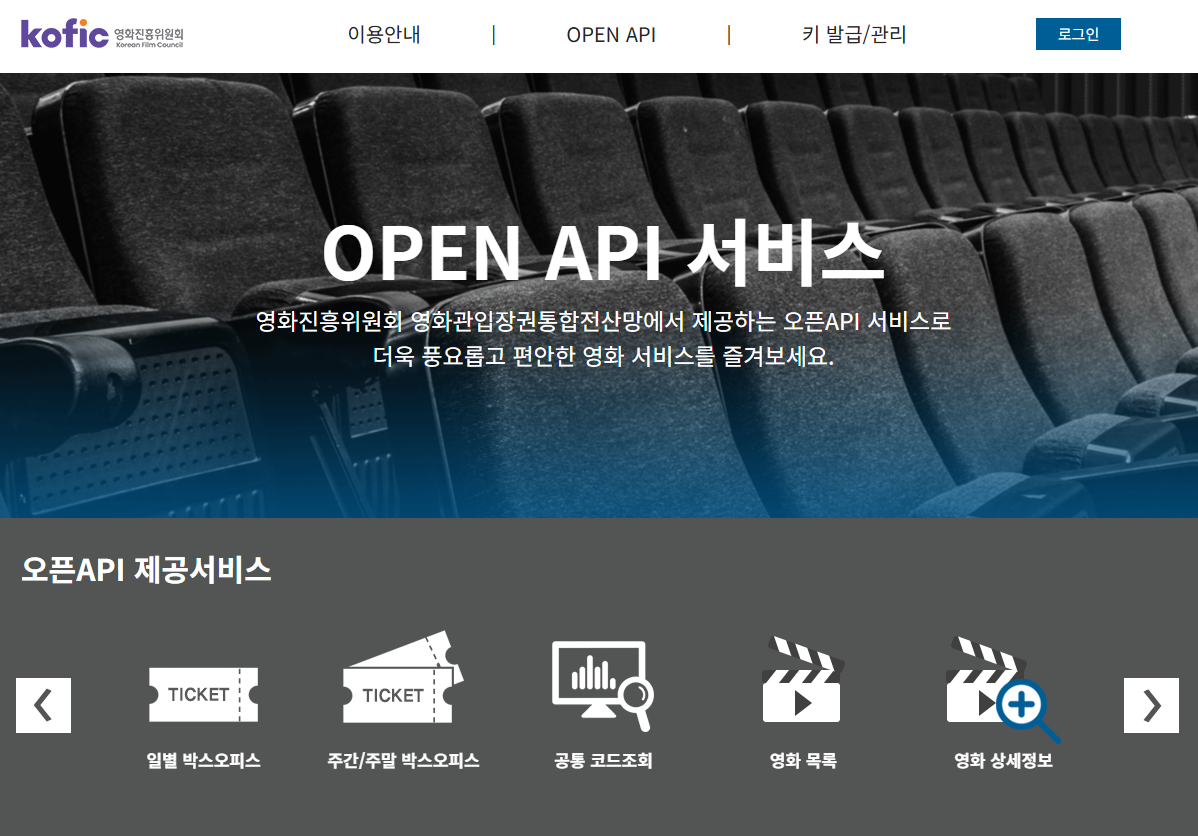This screenshot has height=836, width=1198.
Task: Click the 일별 박스오피스 text label
Action: (x=203, y=761)
